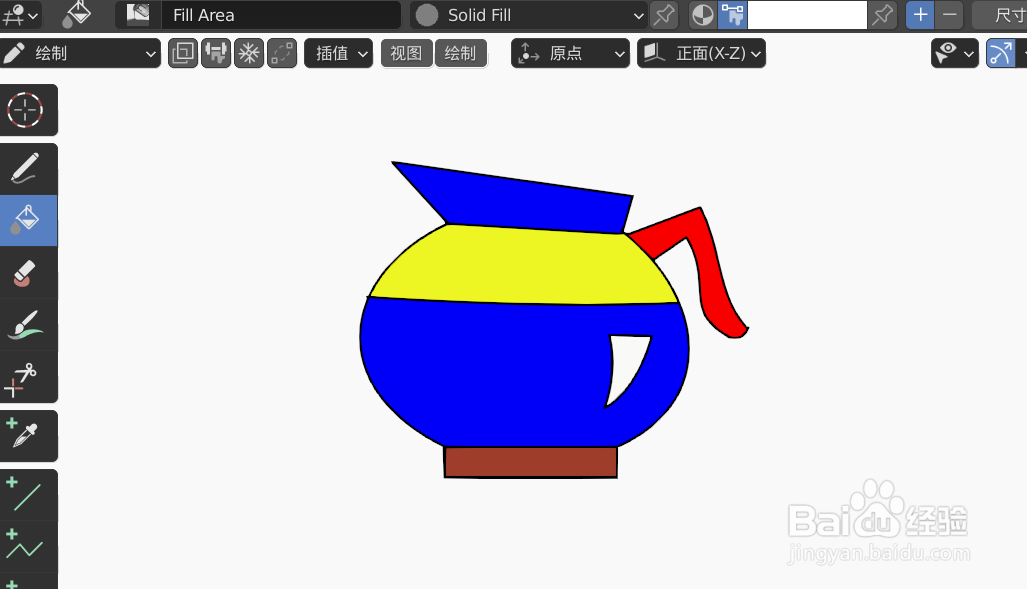Viewport: 1027px width, 589px height.
Task: Open the visibility selectability dropdown
Action: click(x=955, y=53)
